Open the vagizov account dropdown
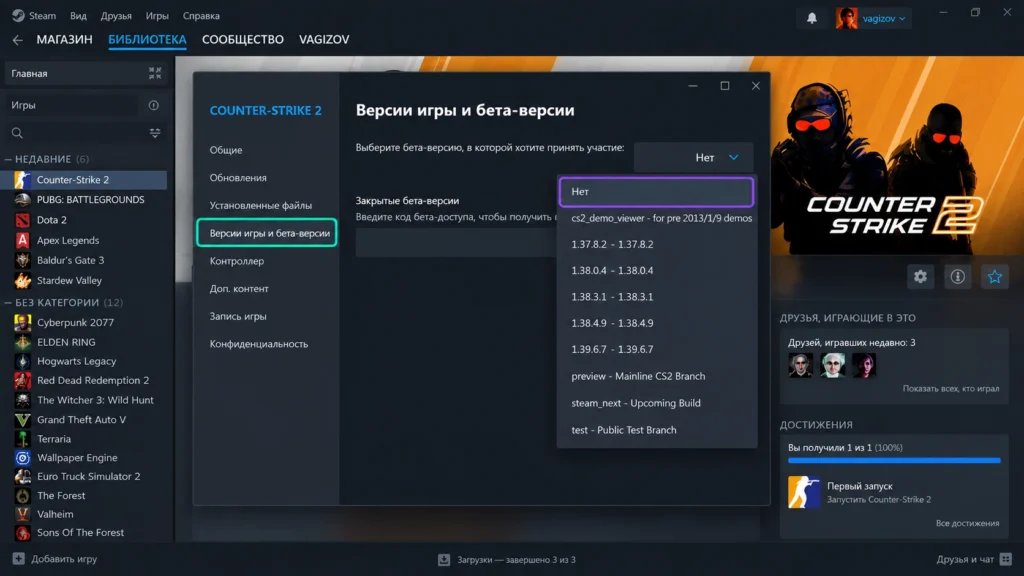Image resolution: width=1024 pixels, height=576 pixels. tap(884, 18)
